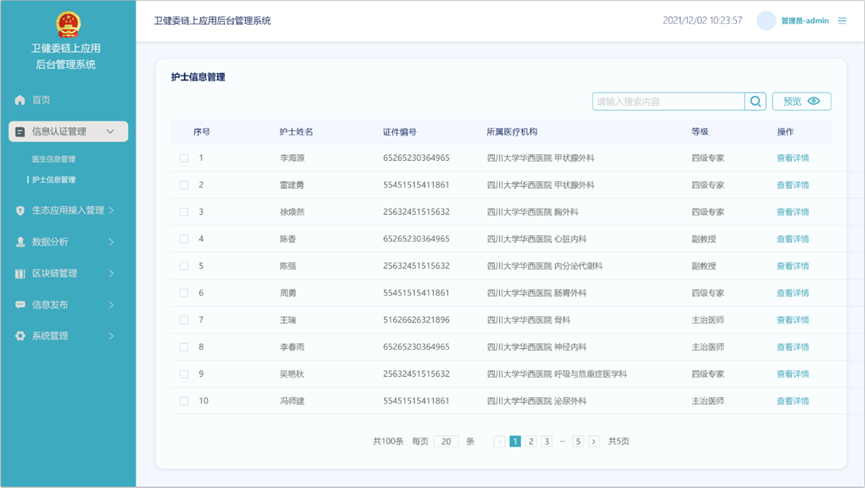The height and width of the screenshot is (488, 865).
Task: View details for 徐焕然
Action: pos(793,212)
